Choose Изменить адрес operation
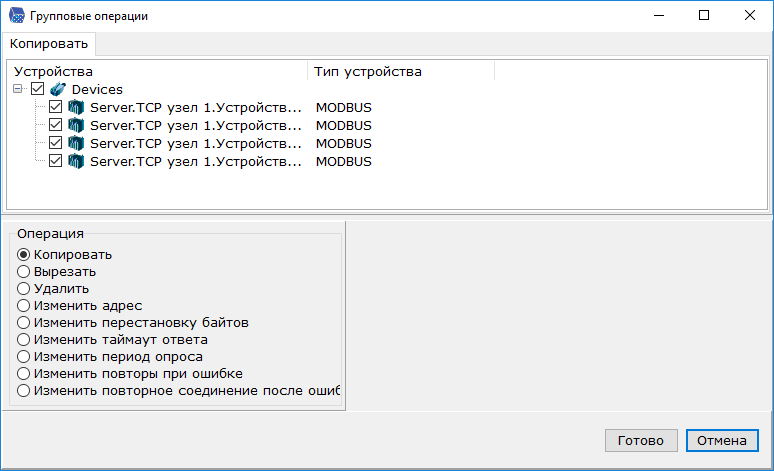The image size is (774, 471). pos(24,305)
